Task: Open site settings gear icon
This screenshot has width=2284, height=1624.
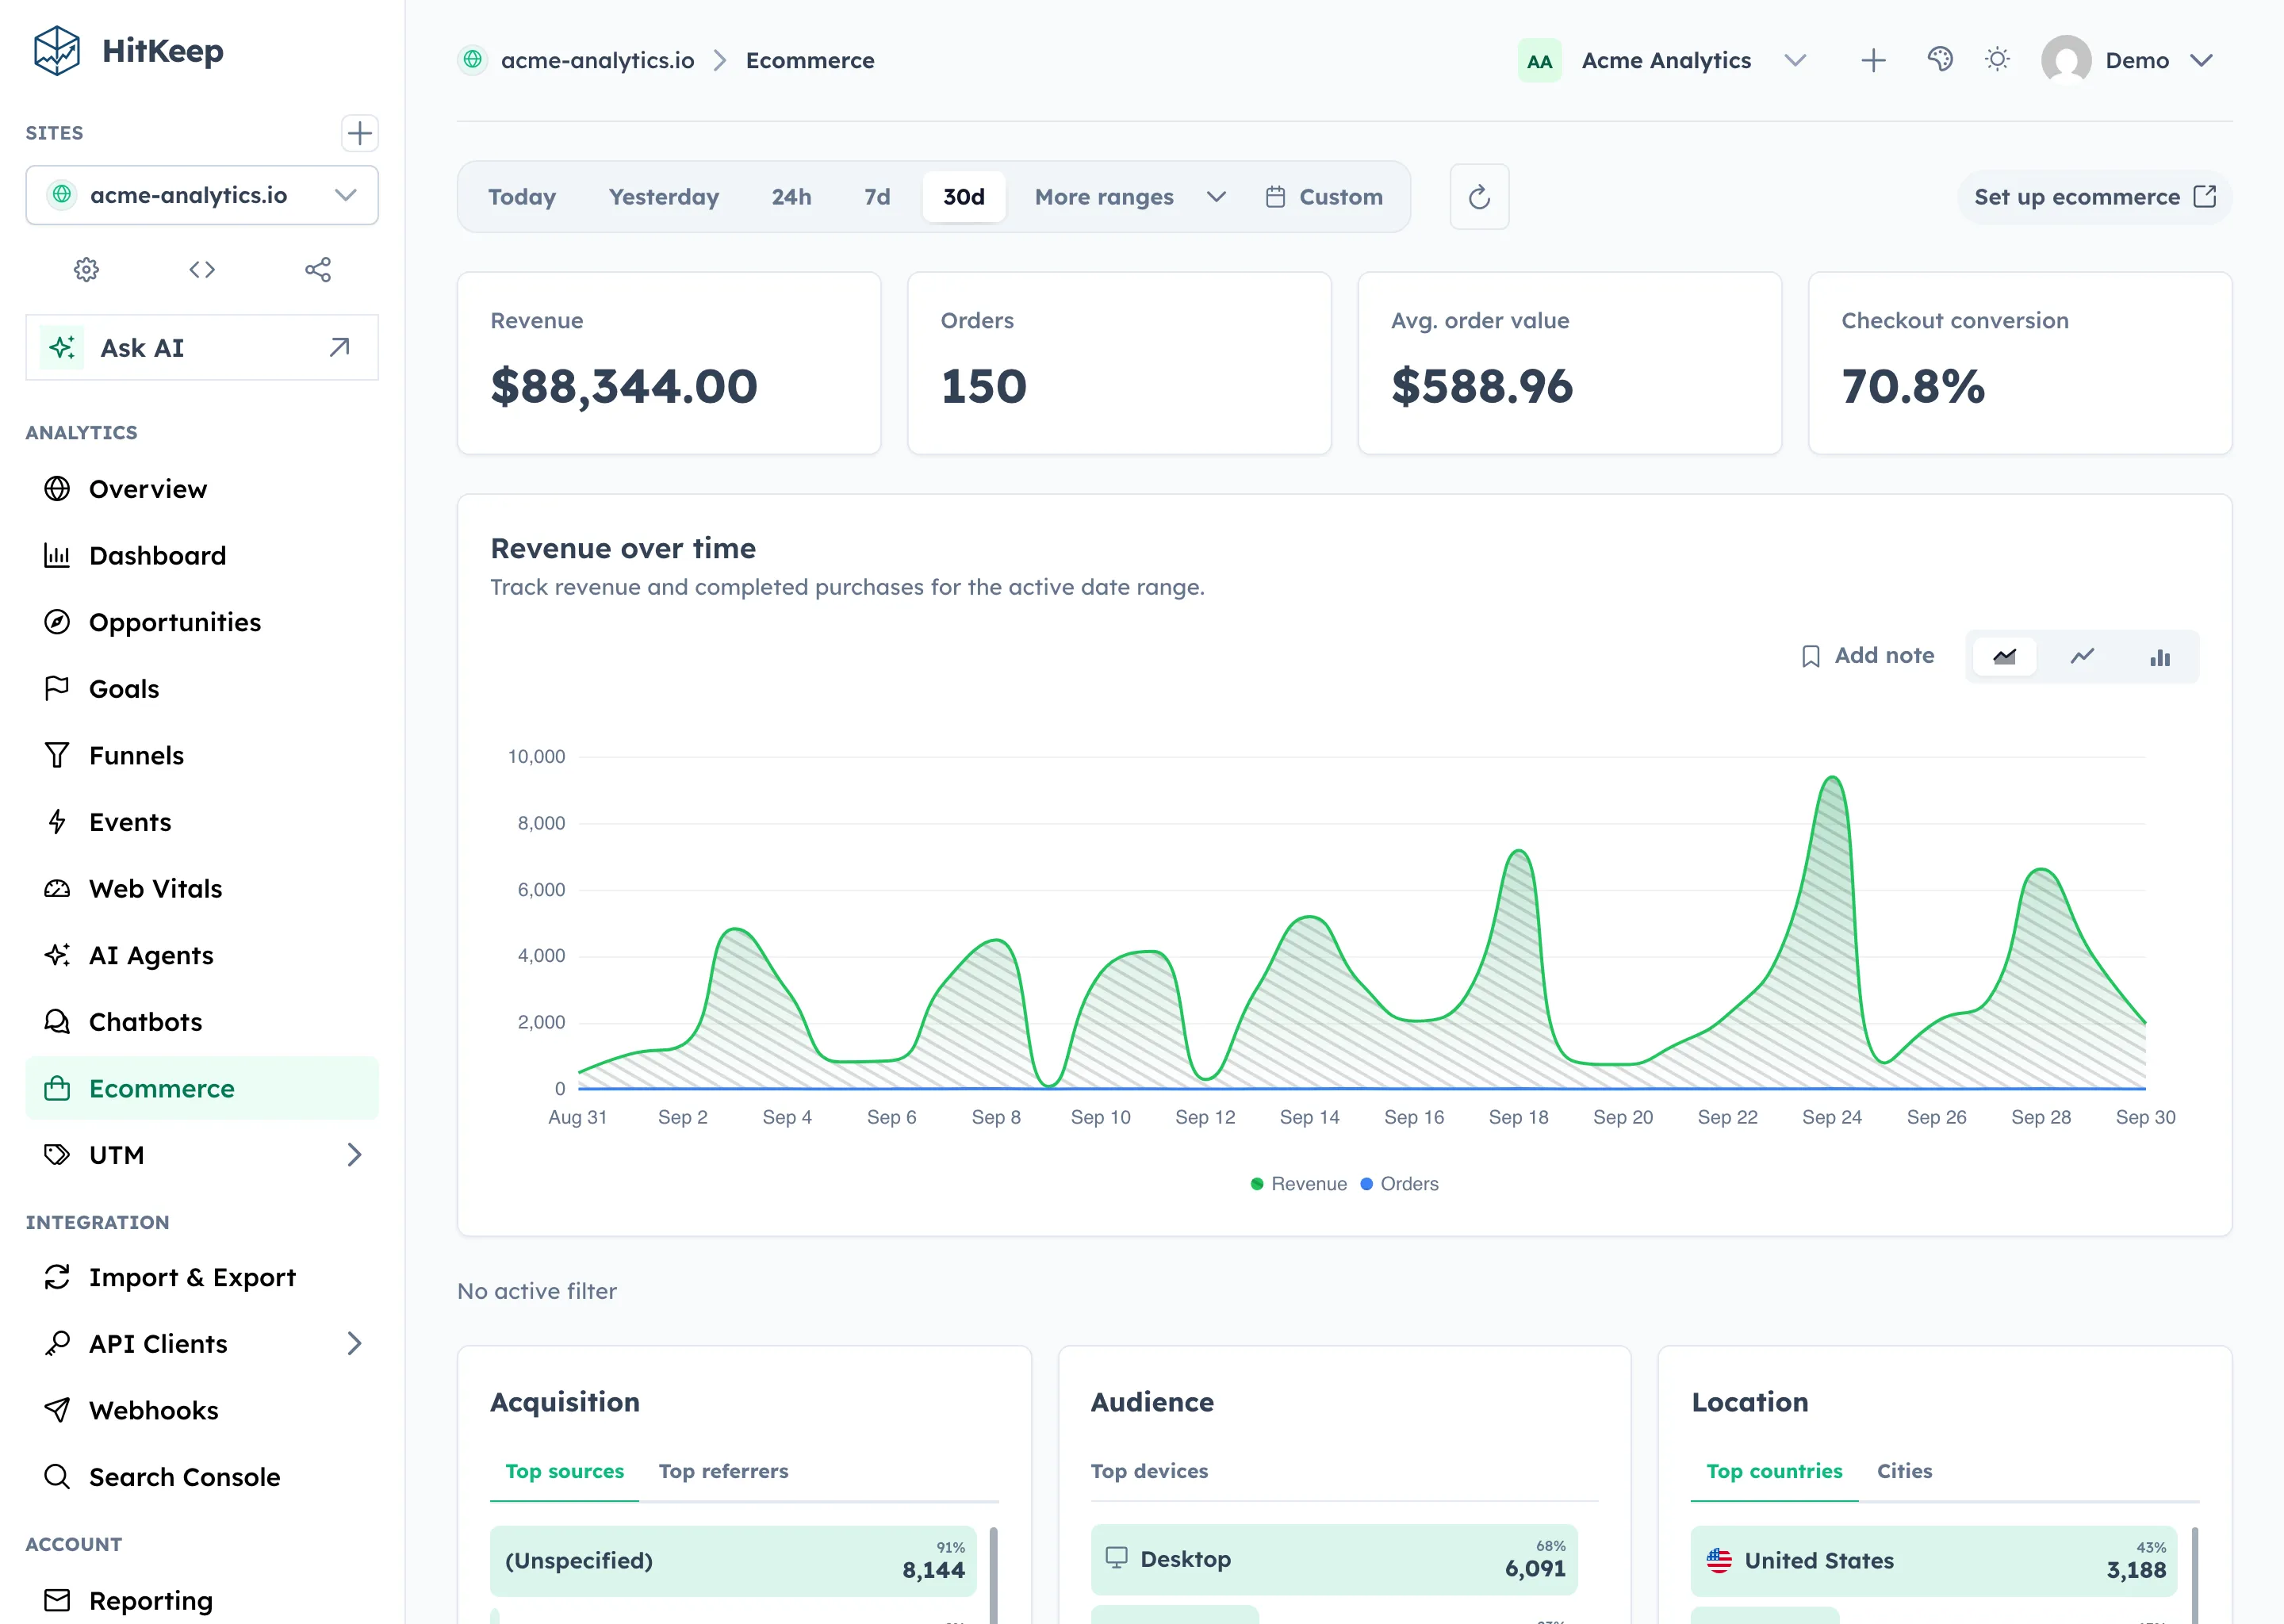Action: pos(87,269)
